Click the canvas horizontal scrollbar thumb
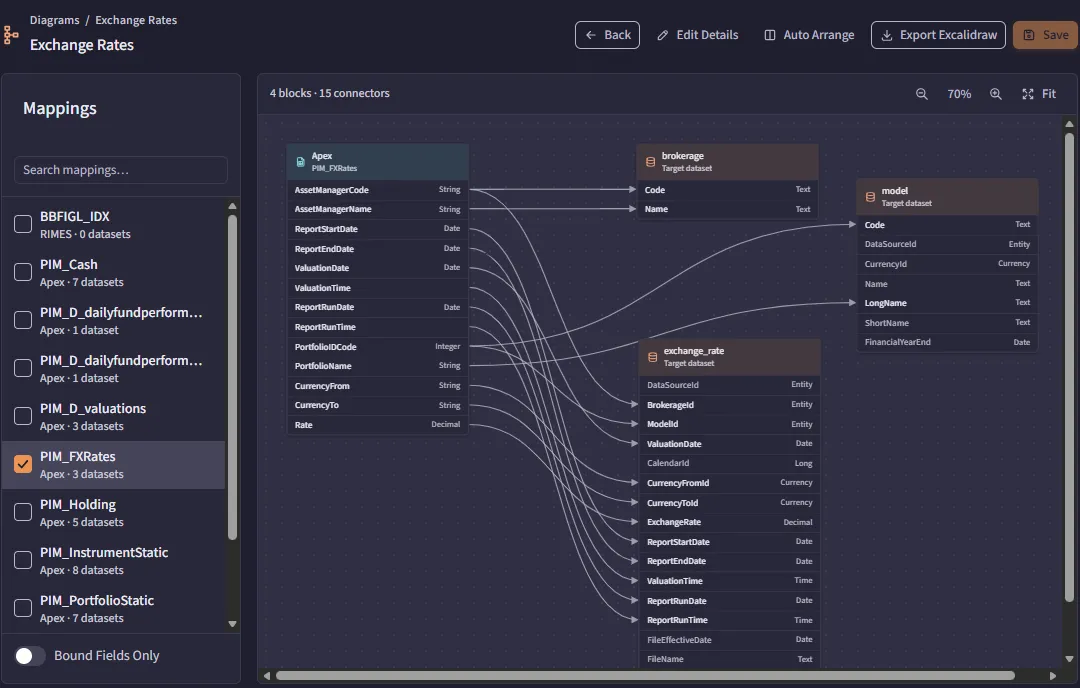The image size is (1080, 688). point(645,676)
